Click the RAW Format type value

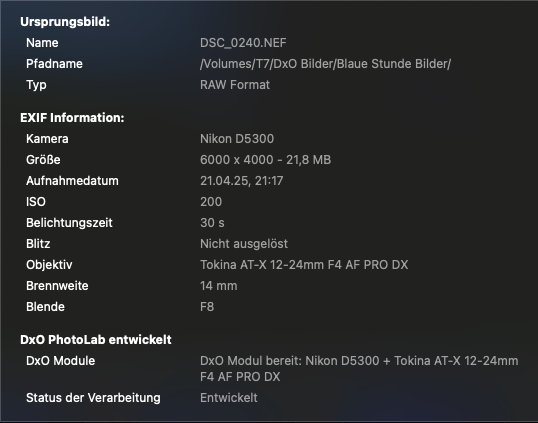pos(235,85)
